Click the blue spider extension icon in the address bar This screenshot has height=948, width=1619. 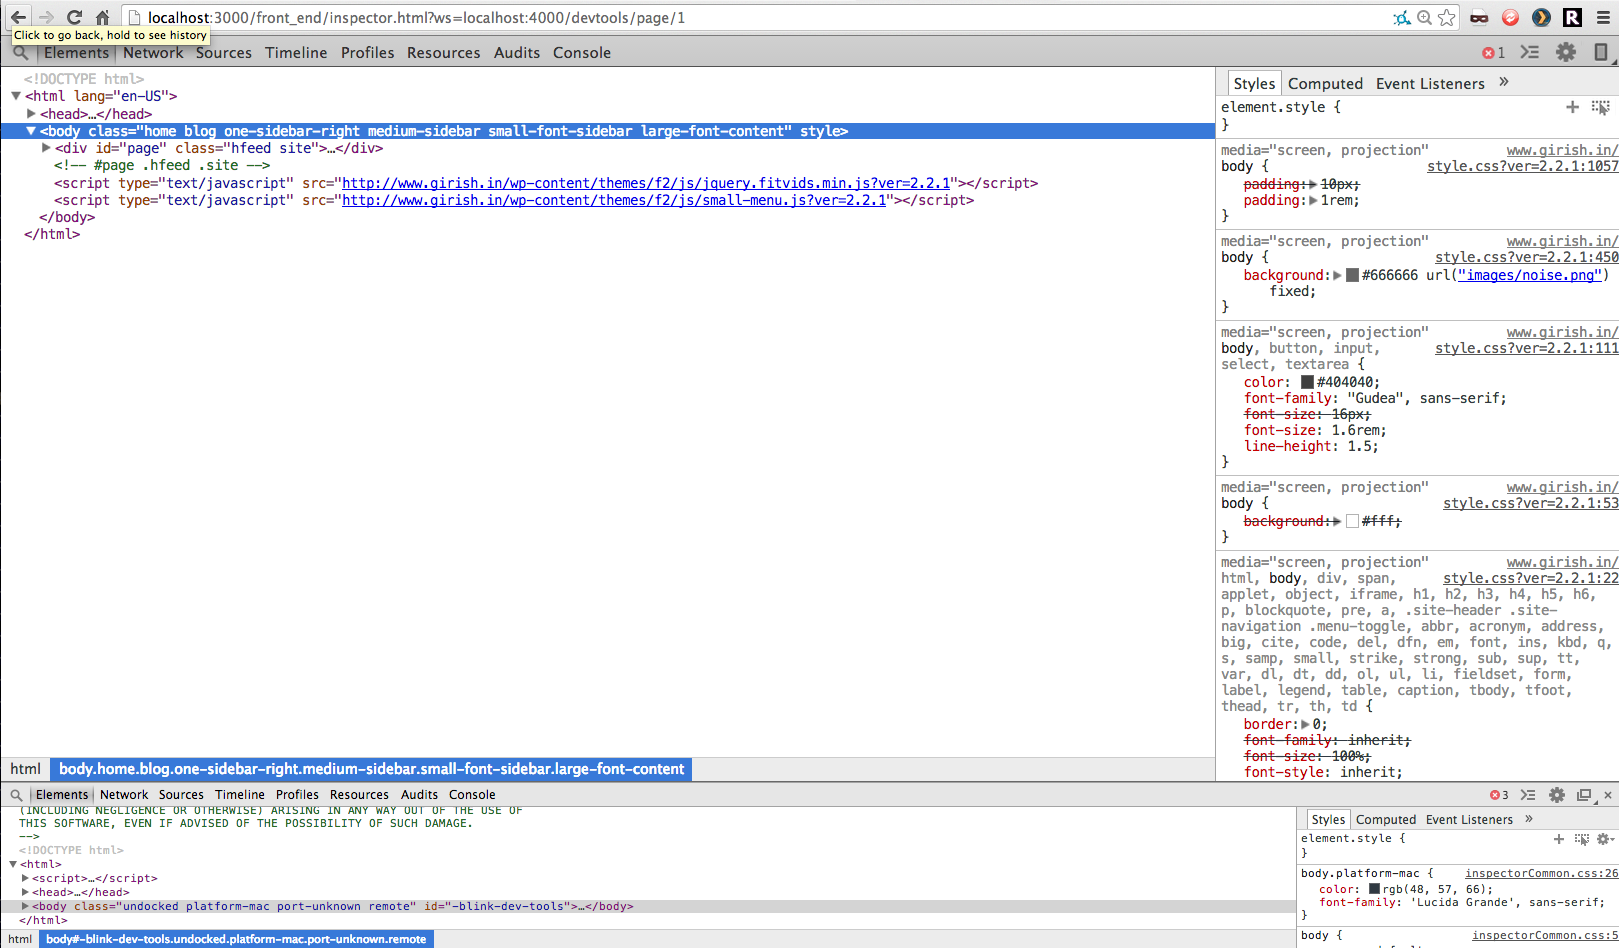click(1402, 17)
